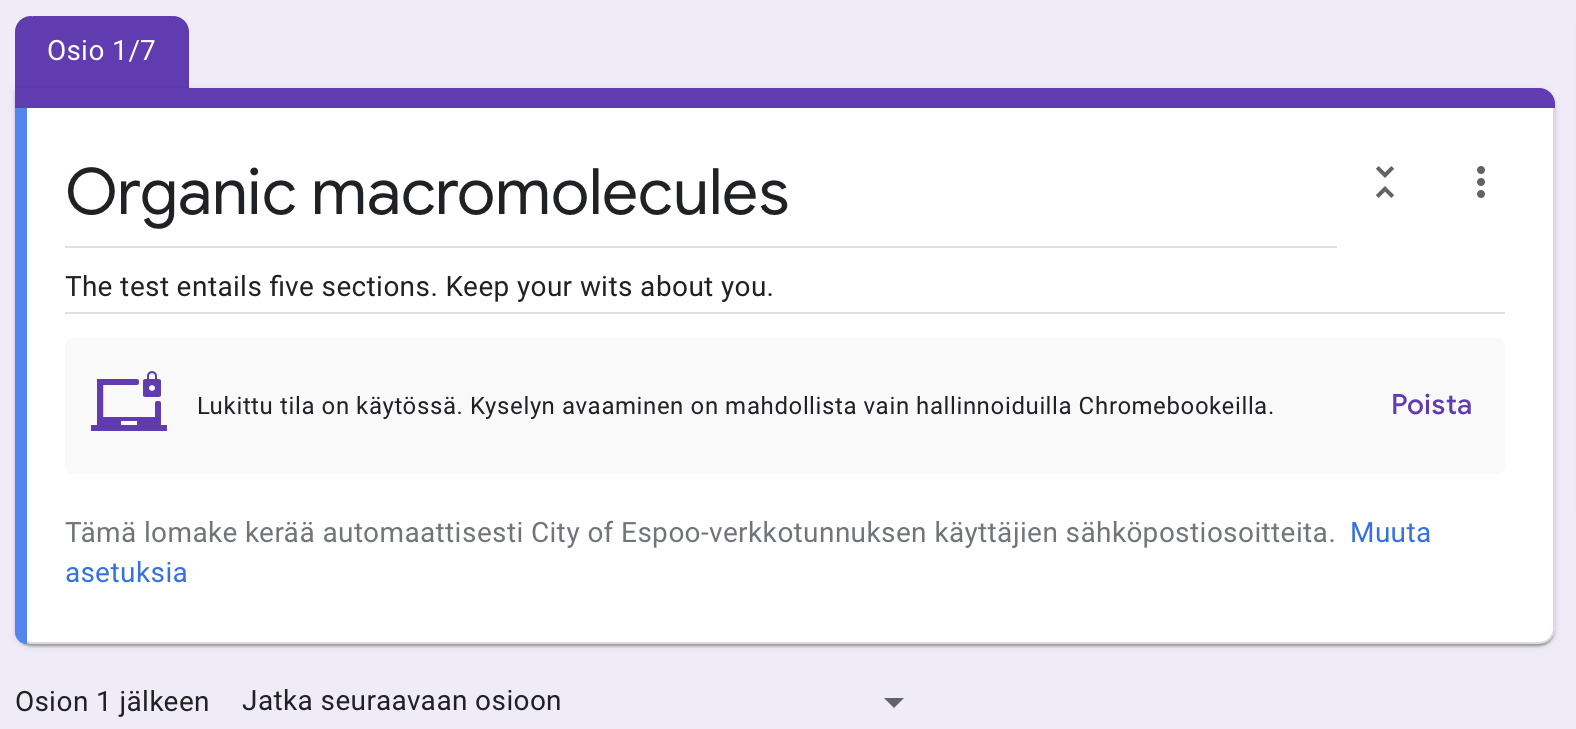Edit the 'Organic macromolecules' title field
Viewport: 1576px width, 729px height.
click(427, 192)
